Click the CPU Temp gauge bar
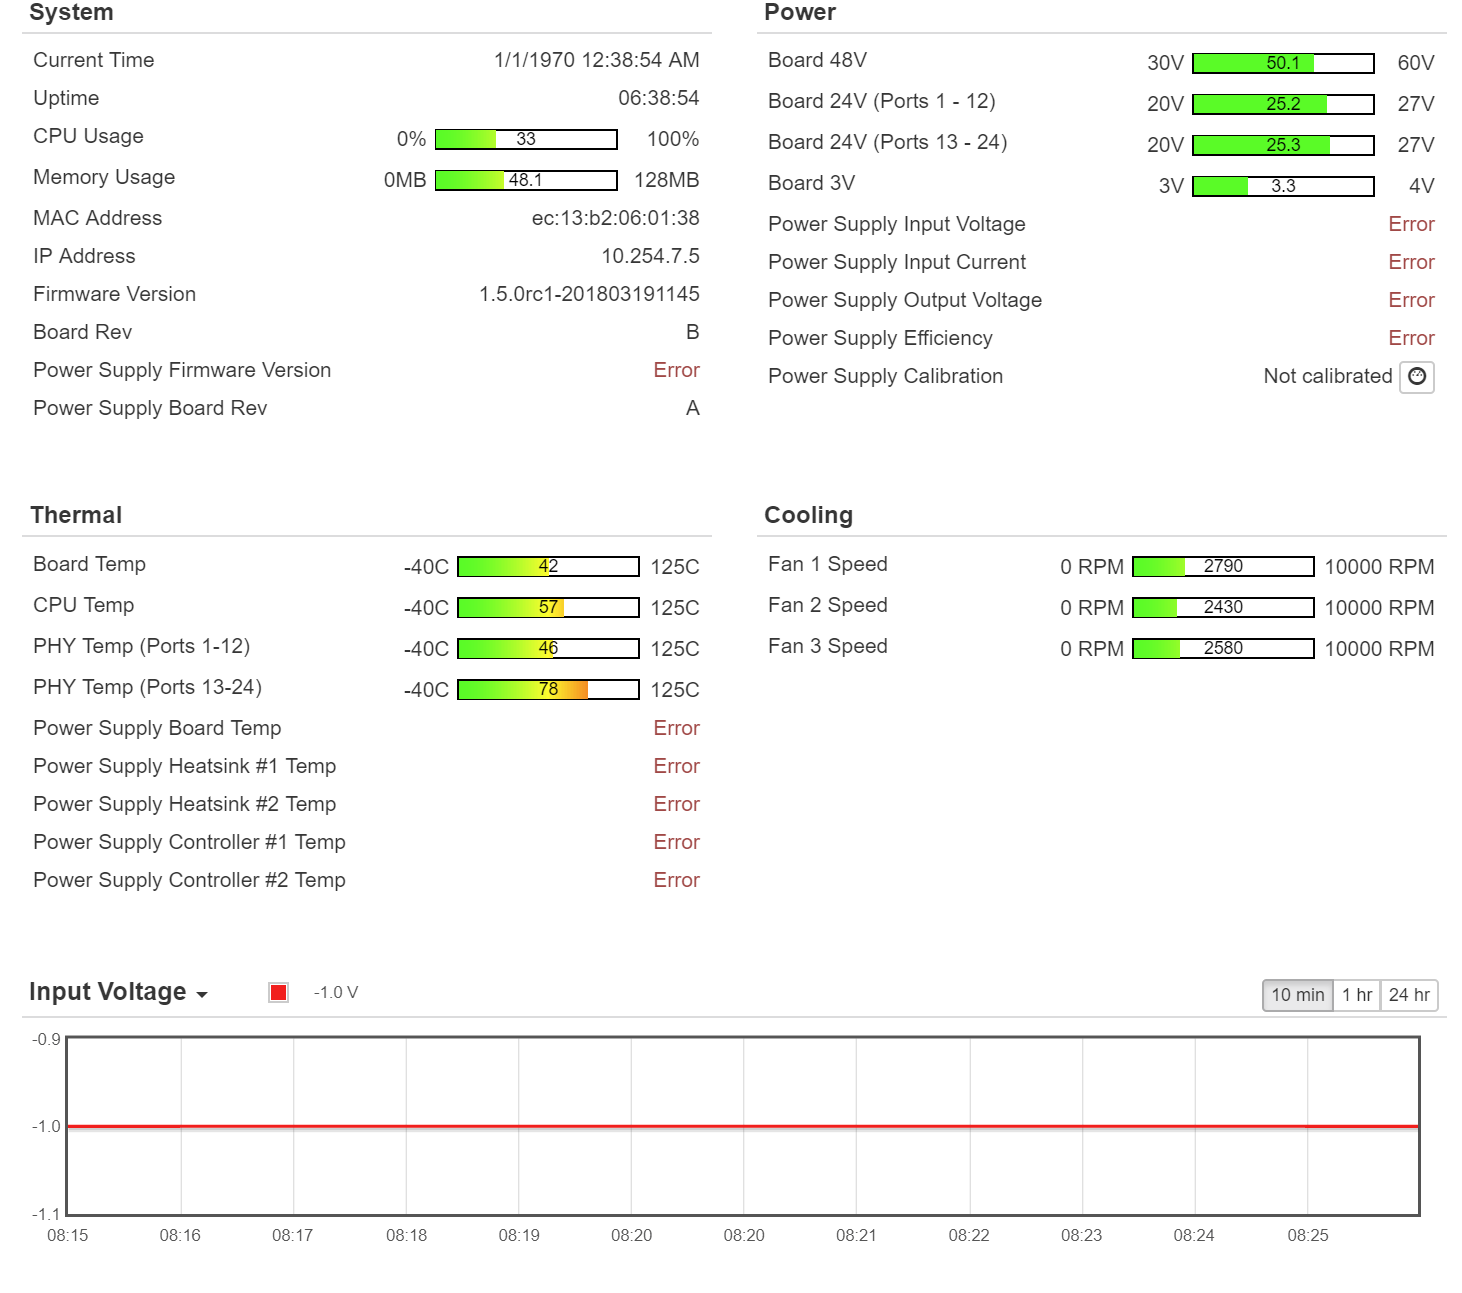The width and height of the screenshot is (1462, 1293). click(x=548, y=608)
